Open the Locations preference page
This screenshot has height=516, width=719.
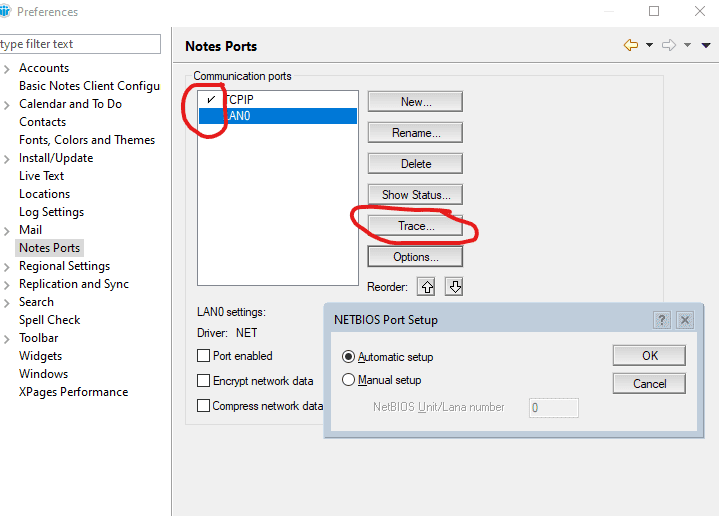click(44, 194)
